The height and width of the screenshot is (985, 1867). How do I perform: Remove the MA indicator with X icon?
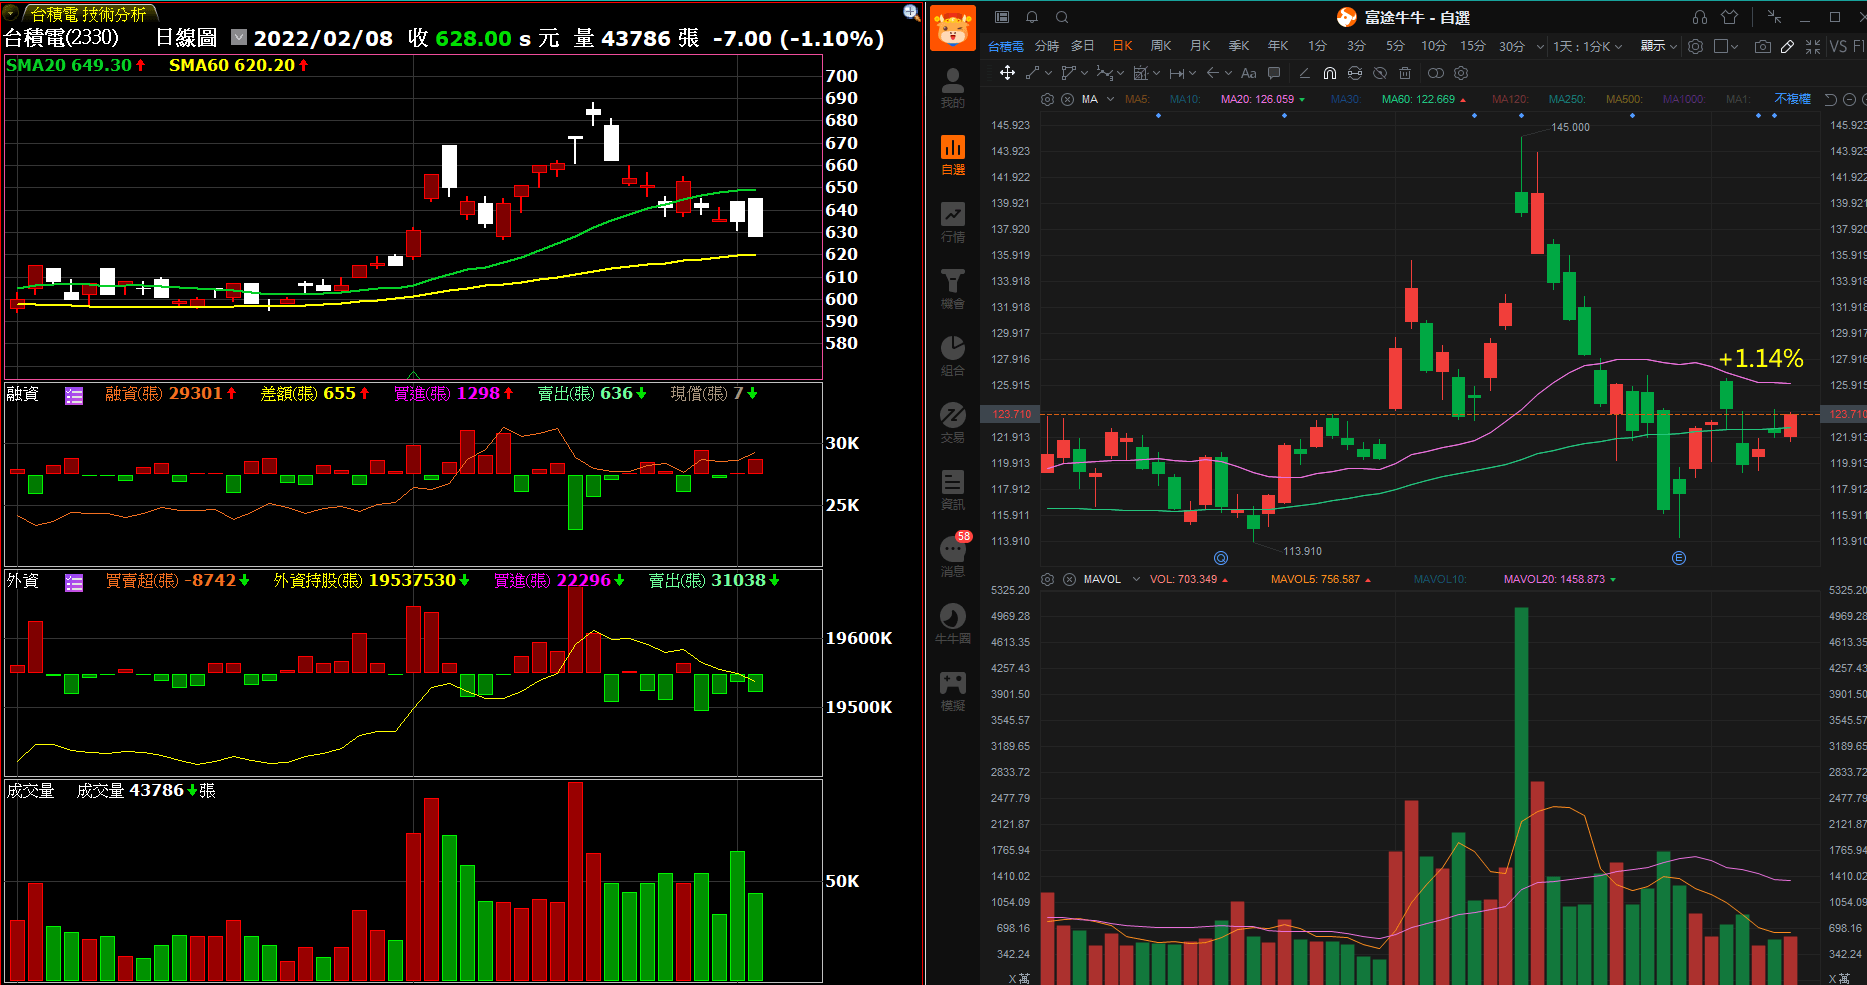click(x=1067, y=99)
